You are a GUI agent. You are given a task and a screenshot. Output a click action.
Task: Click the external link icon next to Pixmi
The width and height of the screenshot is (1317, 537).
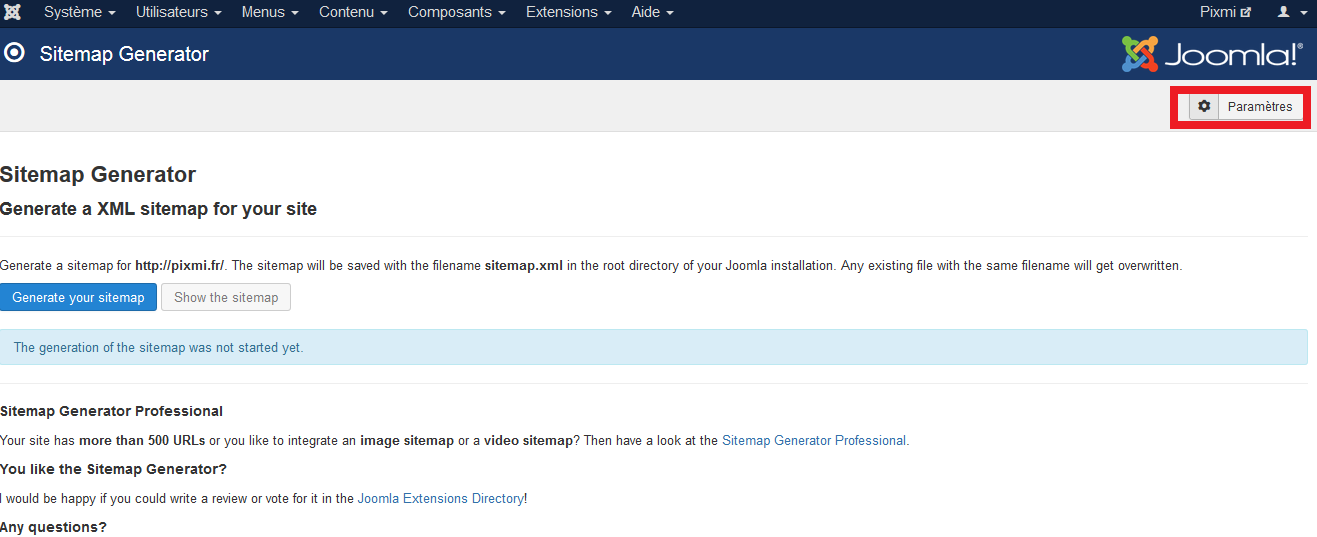1245,13
